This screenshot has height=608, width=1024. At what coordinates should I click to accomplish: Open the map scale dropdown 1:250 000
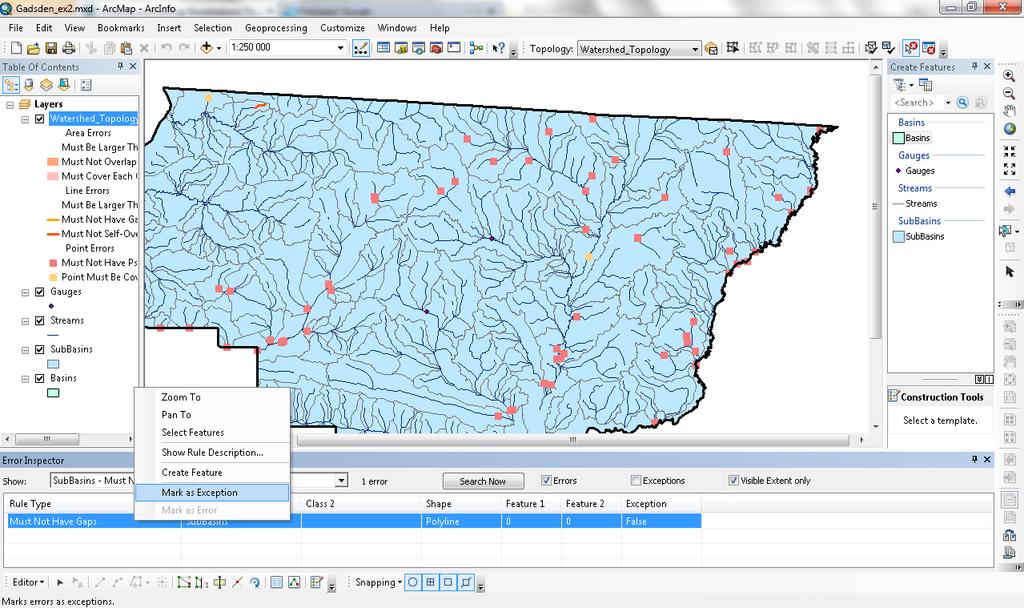(340, 48)
